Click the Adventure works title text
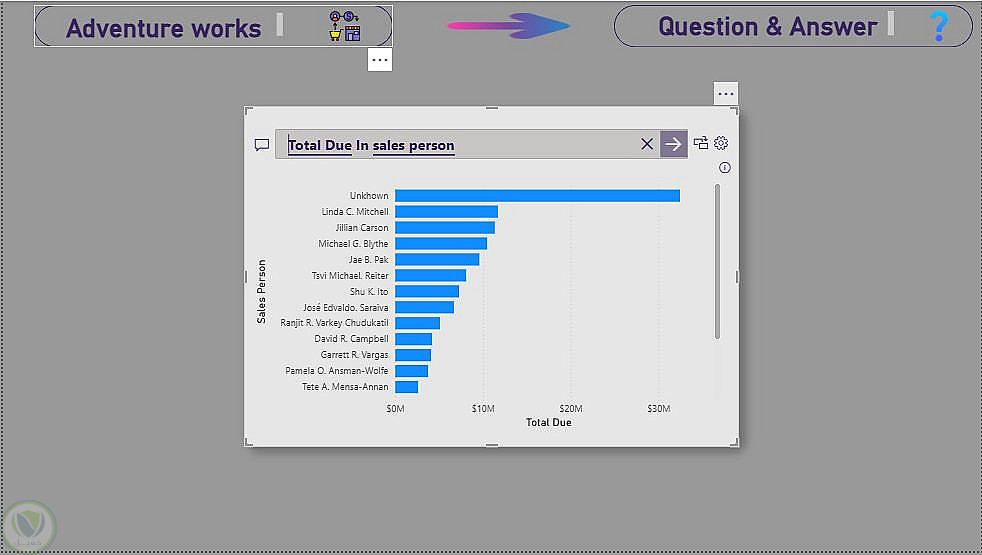982x555 pixels. click(x=163, y=28)
